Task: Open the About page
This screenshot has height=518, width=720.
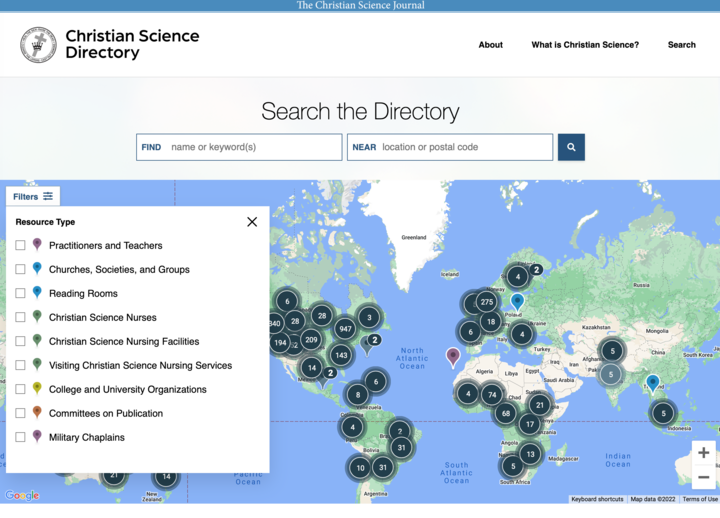Action: (490, 45)
